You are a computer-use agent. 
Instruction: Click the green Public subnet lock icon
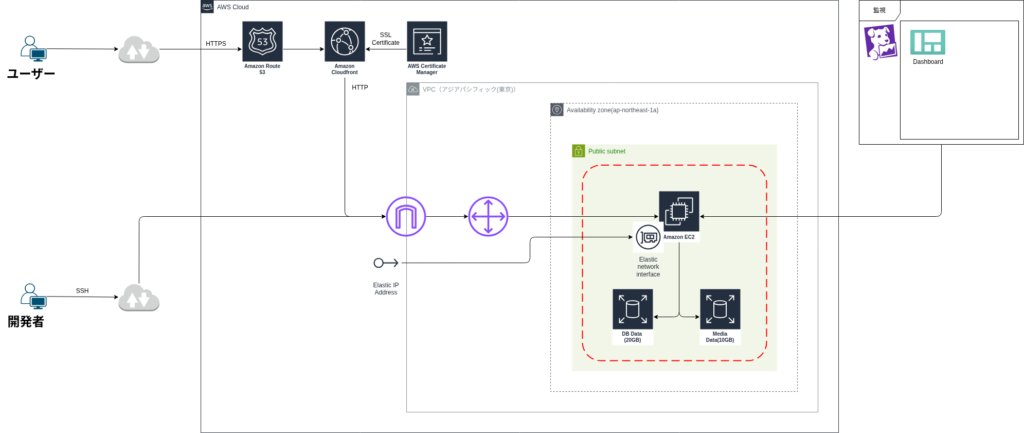pyautogui.click(x=578, y=150)
